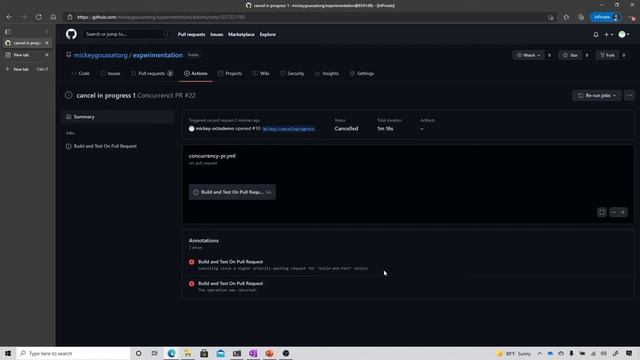
Task: Click the 'Search or jump to...' field
Action: pyautogui.click(x=127, y=34)
